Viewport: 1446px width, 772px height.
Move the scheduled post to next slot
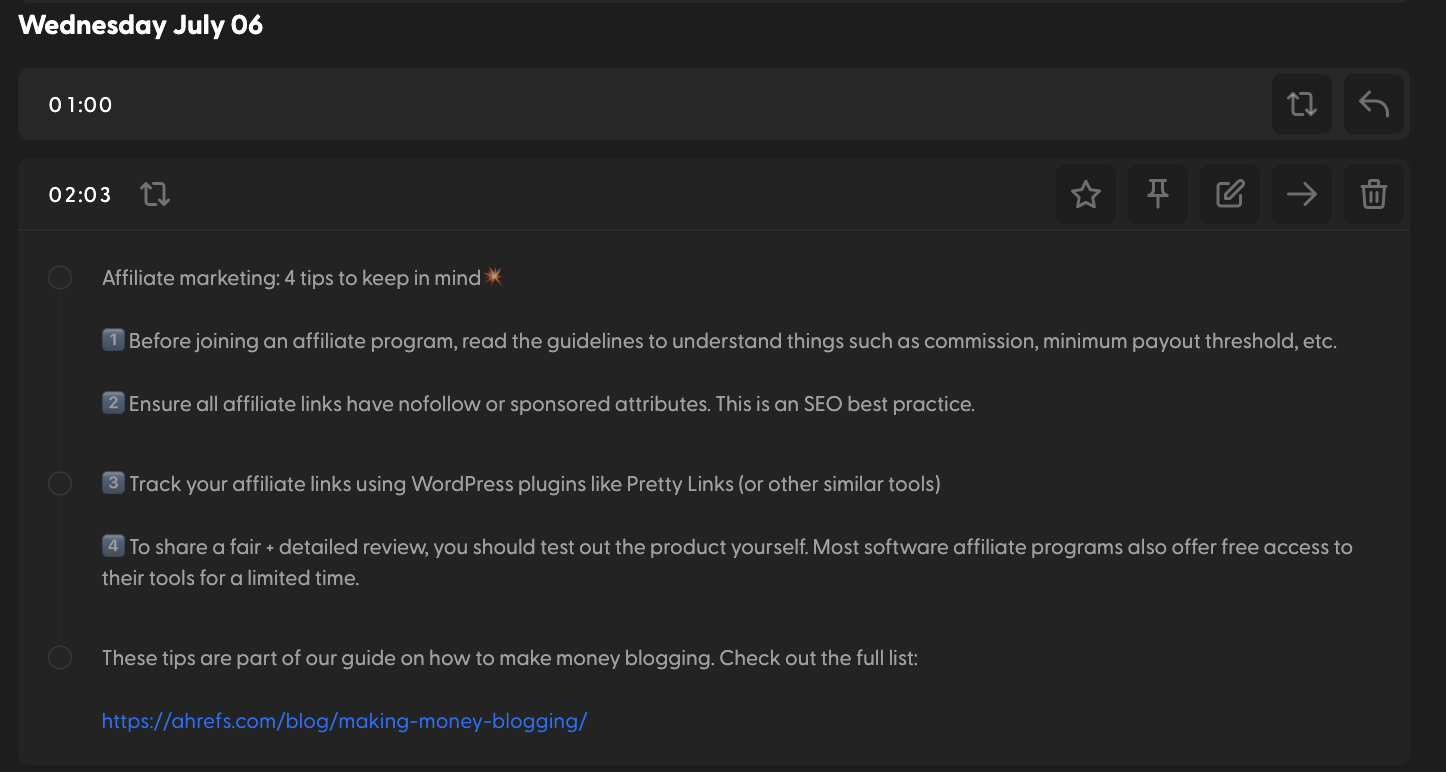[x=1301, y=193]
